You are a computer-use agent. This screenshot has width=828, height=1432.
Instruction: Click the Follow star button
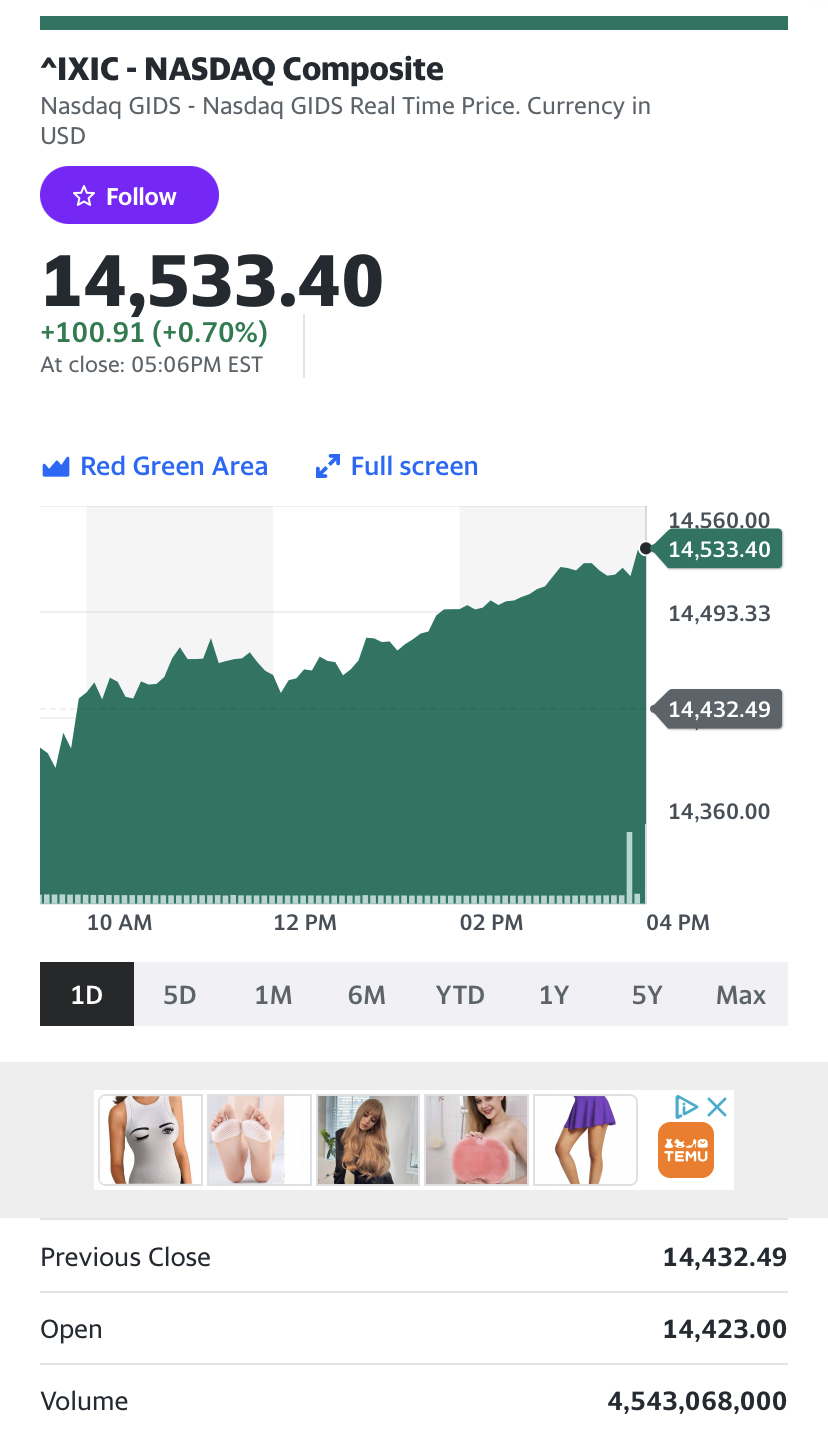[129, 195]
